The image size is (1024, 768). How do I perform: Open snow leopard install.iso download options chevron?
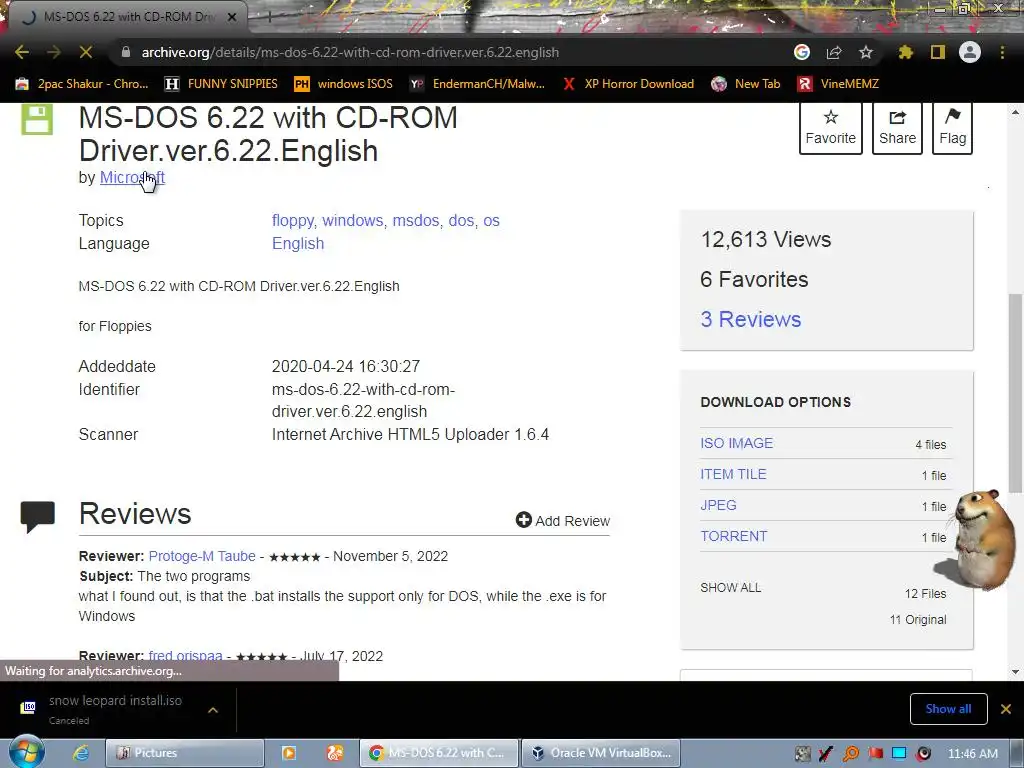(213, 710)
